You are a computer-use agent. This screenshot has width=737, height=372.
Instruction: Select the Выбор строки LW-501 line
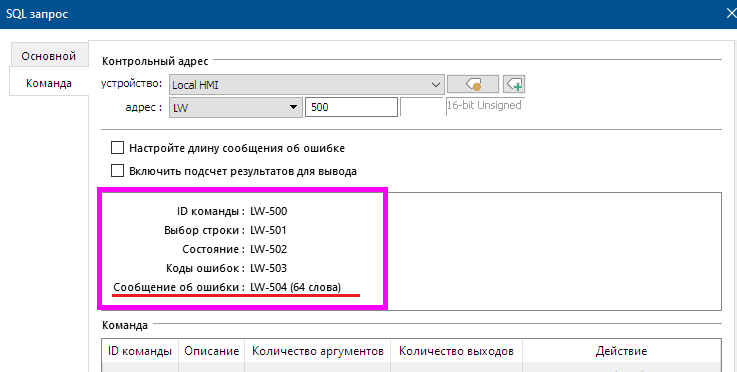(225, 230)
